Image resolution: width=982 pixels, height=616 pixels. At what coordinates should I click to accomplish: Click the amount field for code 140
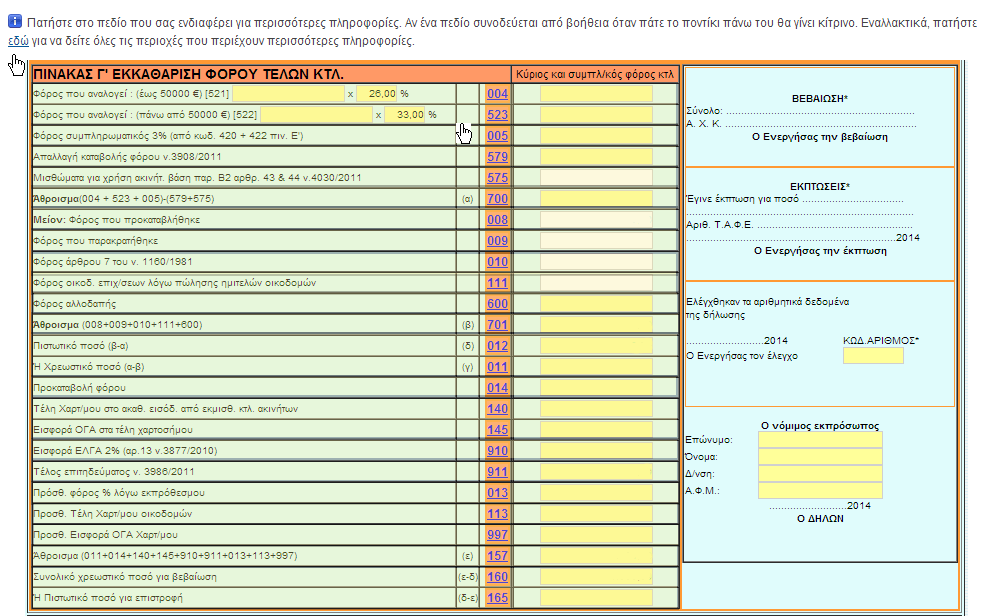coord(596,409)
